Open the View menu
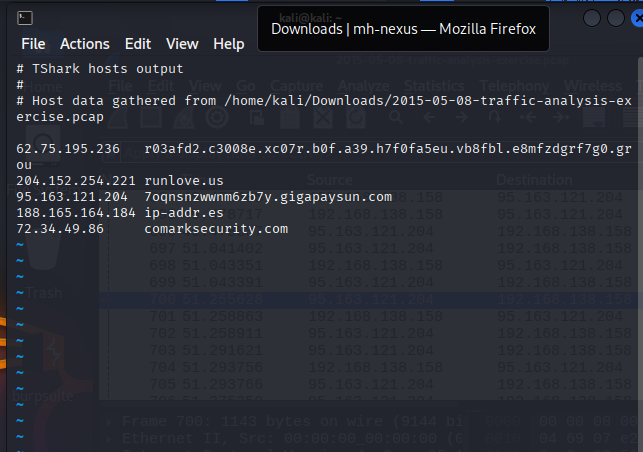Screen dimensions: 643x452 point(182,44)
